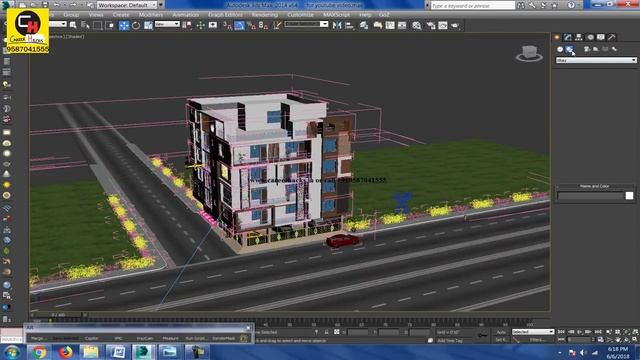This screenshot has width=640, height=360.
Task: Toggle the Percent Snap button
Action: [251, 25]
